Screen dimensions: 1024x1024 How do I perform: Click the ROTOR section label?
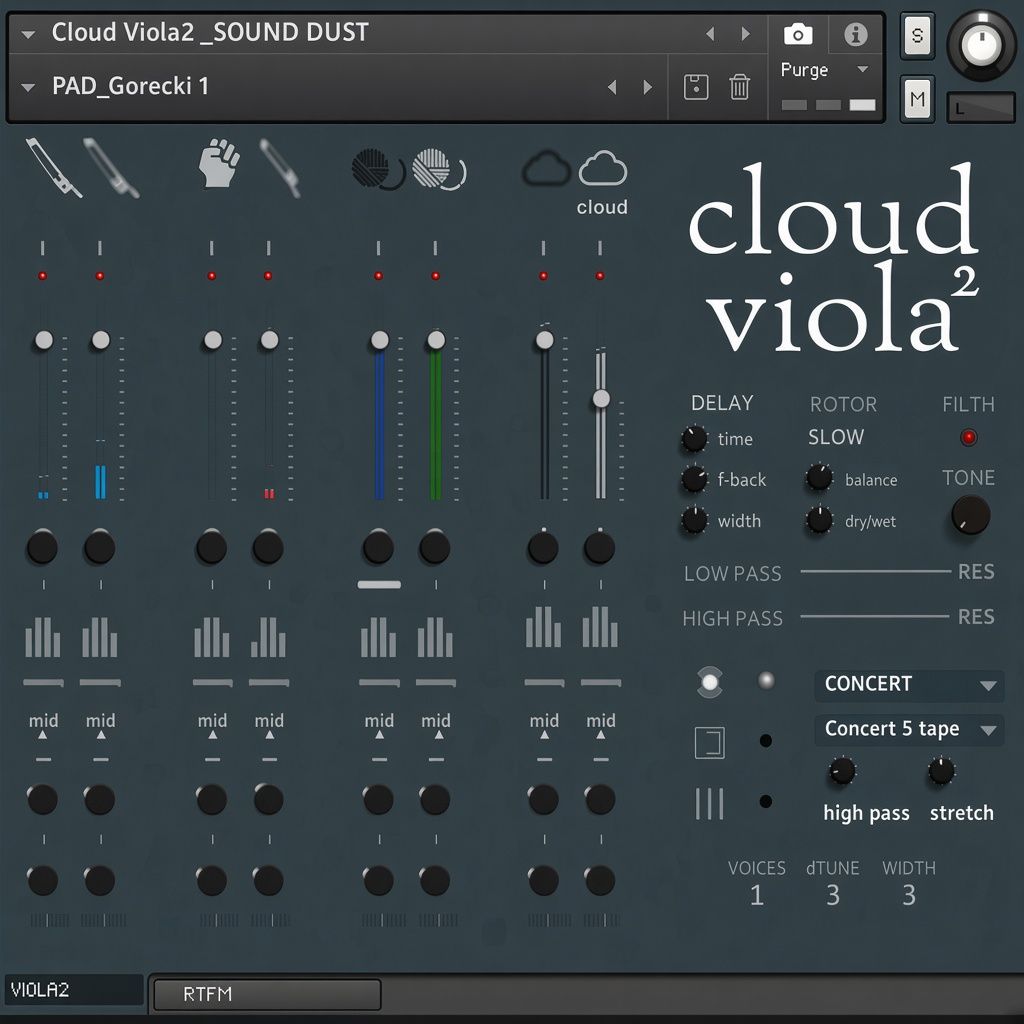pos(843,404)
